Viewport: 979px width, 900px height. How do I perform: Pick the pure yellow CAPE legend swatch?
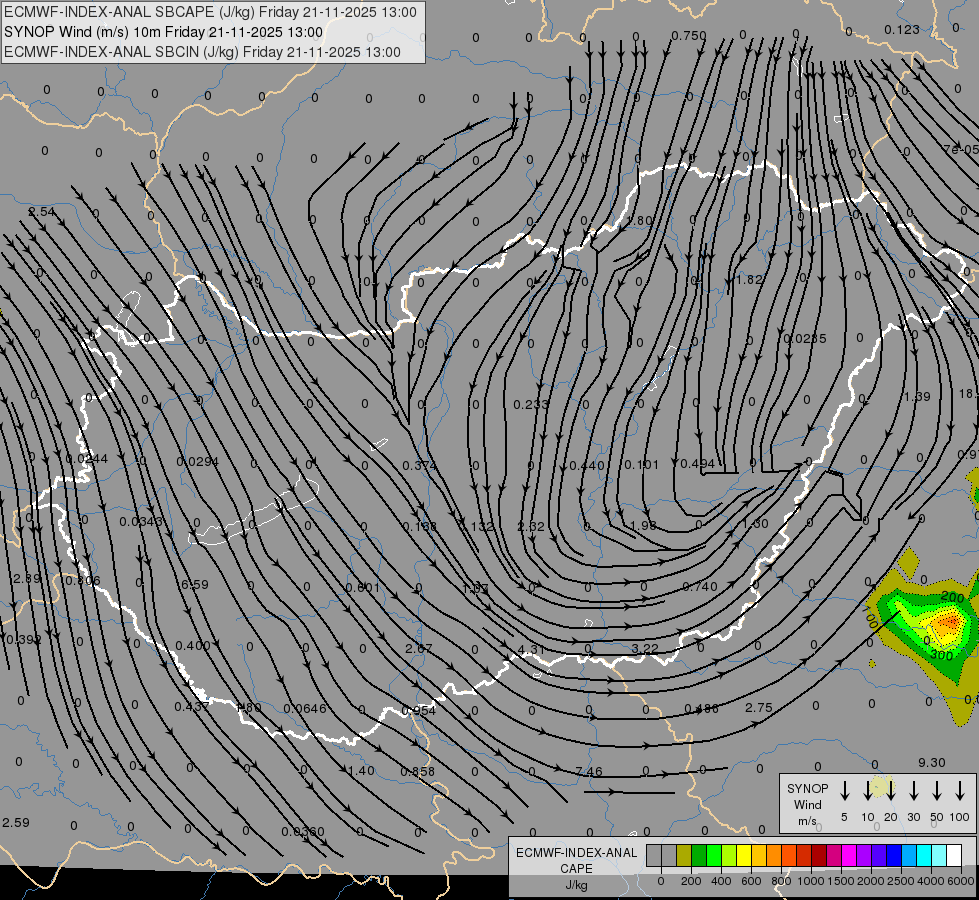coord(744,855)
